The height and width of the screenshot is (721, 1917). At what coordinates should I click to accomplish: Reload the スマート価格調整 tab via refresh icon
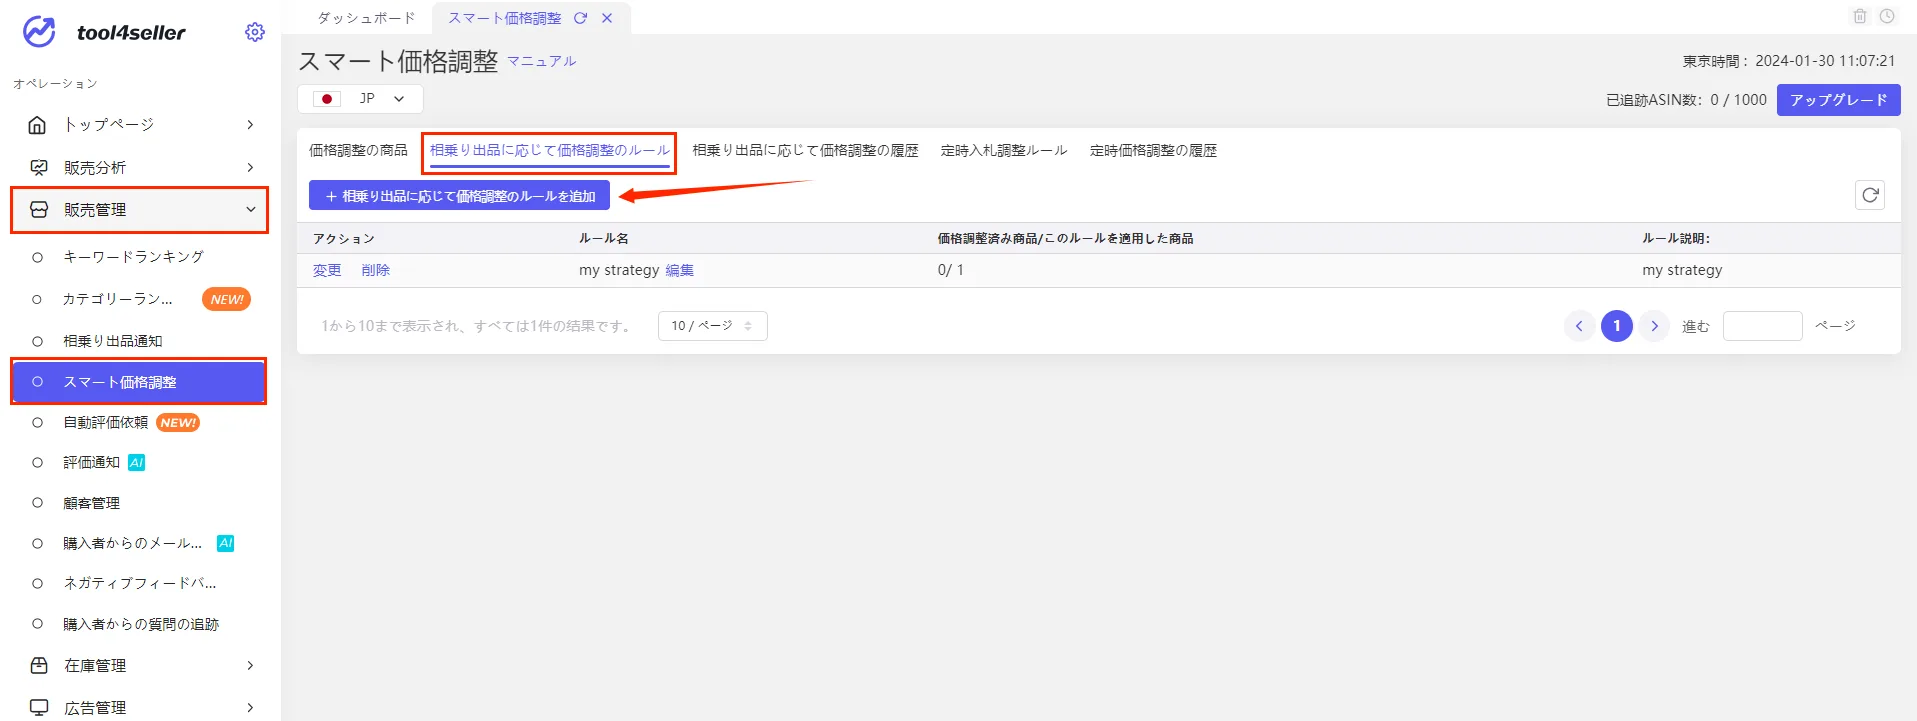[x=580, y=18]
